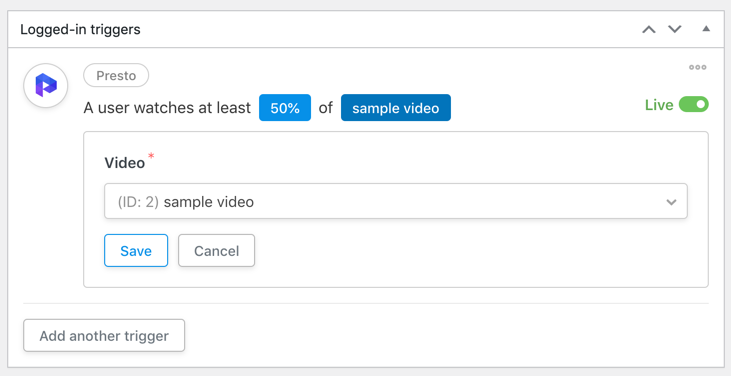The width and height of the screenshot is (731, 376).
Task: Click the (ID: 2) text in dropdown
Action: coord(138,202)
